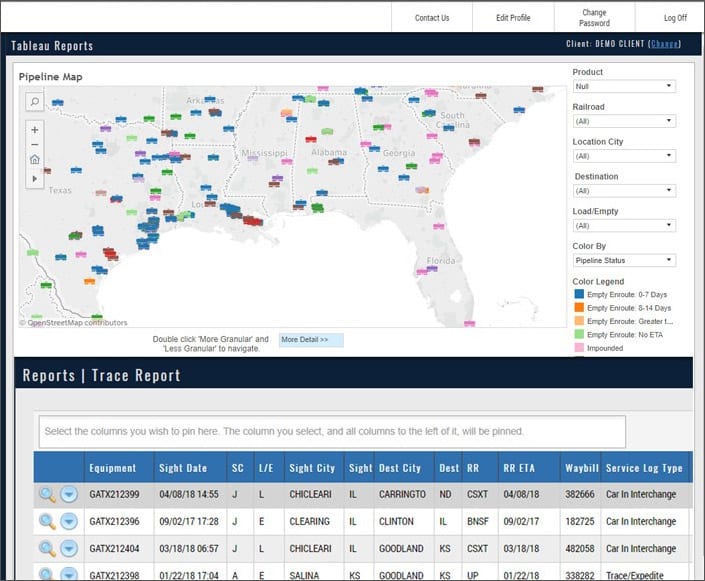This screenshot has height=581, width=705.
Task: Expand the Color By dropdown
Action: pos(624,261)
